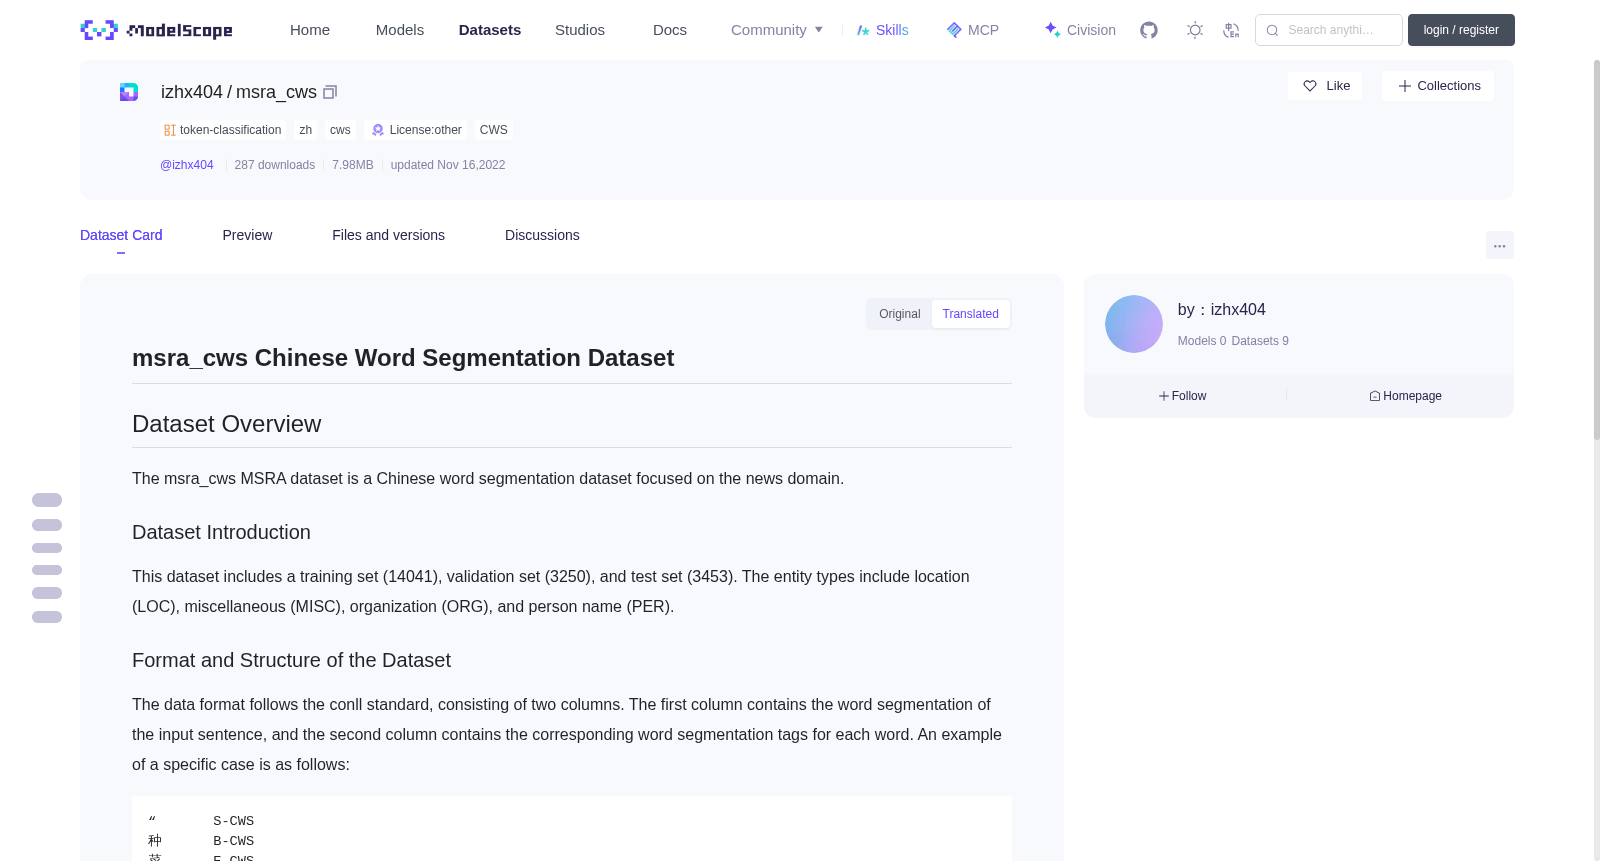Image resolution: width=1600 pixels, height=861 pixels.
Task: Switch site language with the translate icon
Action: tap(1231, 30)
